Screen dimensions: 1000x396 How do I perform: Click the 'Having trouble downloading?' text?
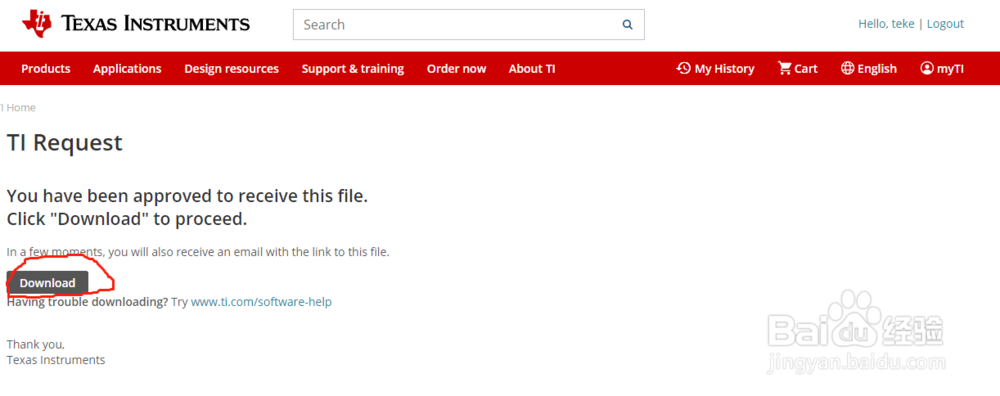(x=87, y=302)
